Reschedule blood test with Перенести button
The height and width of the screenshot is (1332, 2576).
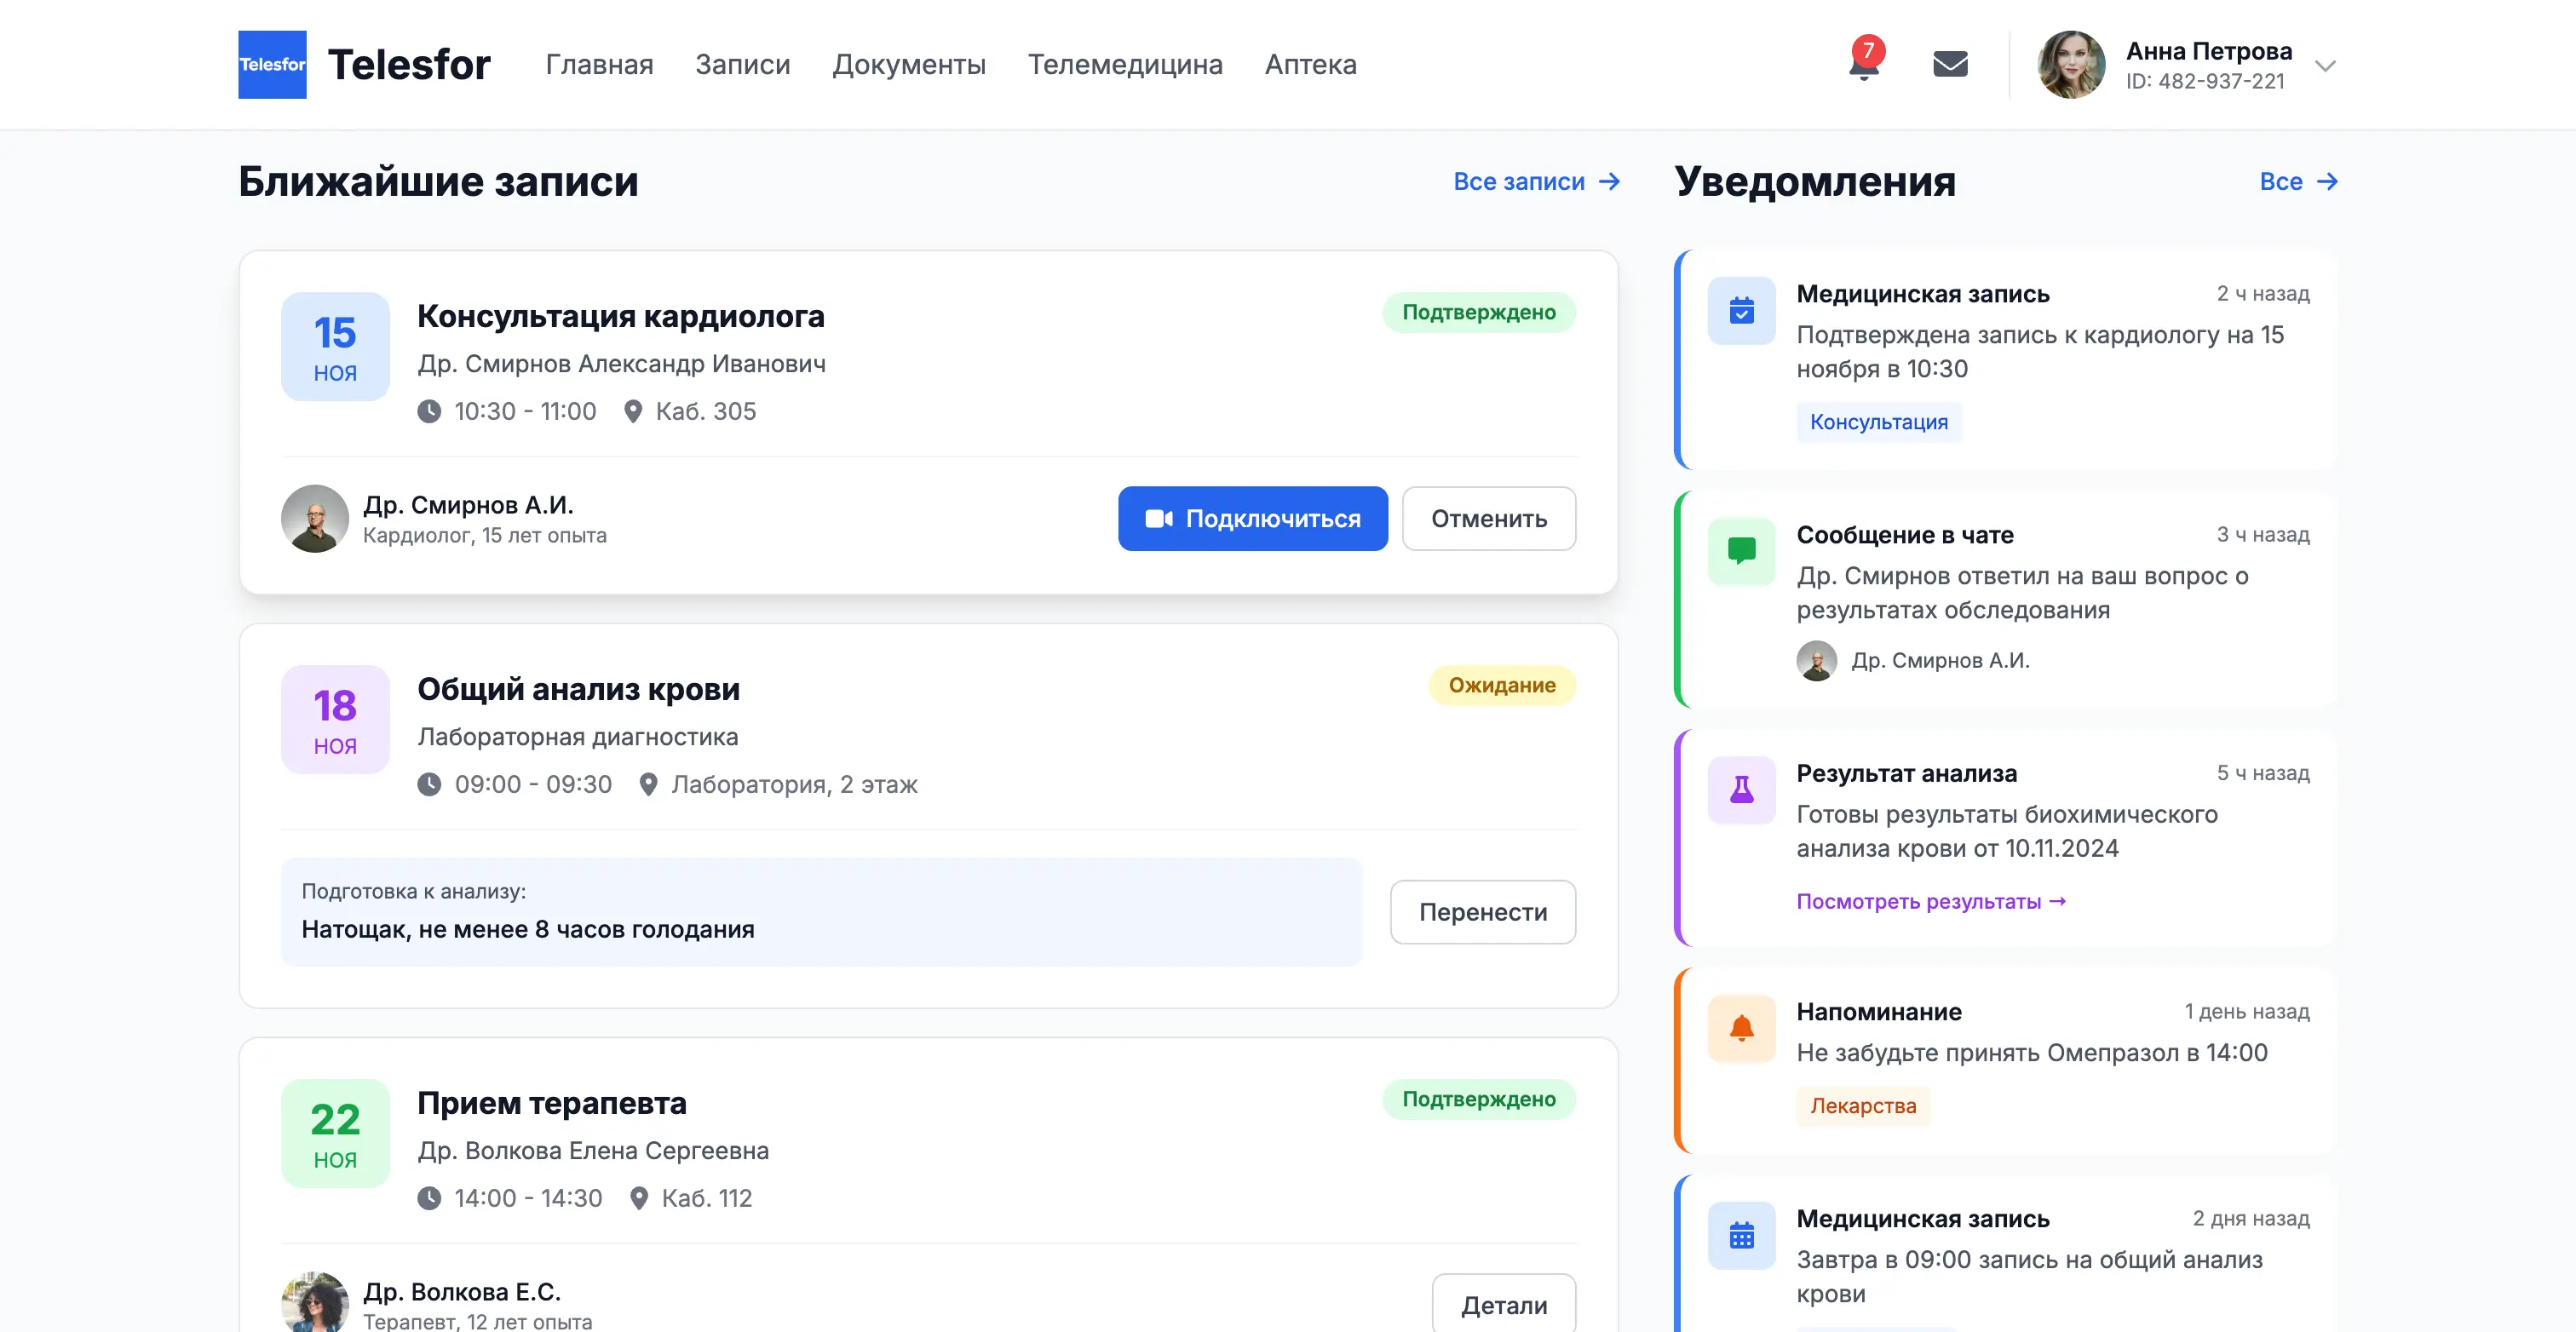tap(1483, 911)
